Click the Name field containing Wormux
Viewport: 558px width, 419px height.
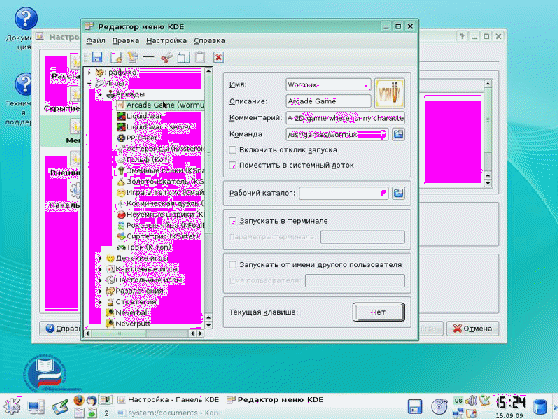point(328,85)
